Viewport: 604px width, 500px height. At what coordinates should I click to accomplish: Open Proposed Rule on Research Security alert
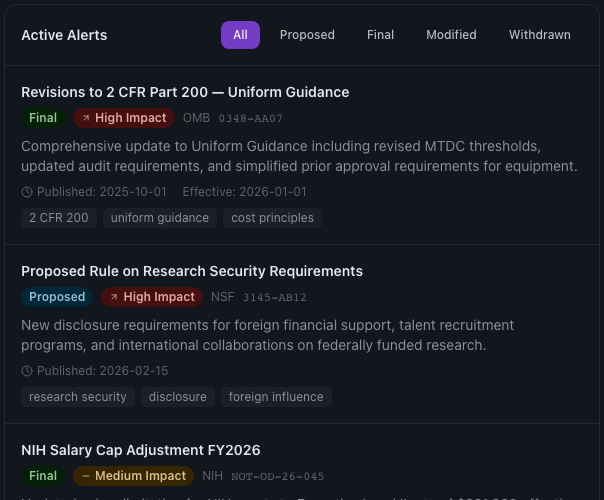coord(192,271)
